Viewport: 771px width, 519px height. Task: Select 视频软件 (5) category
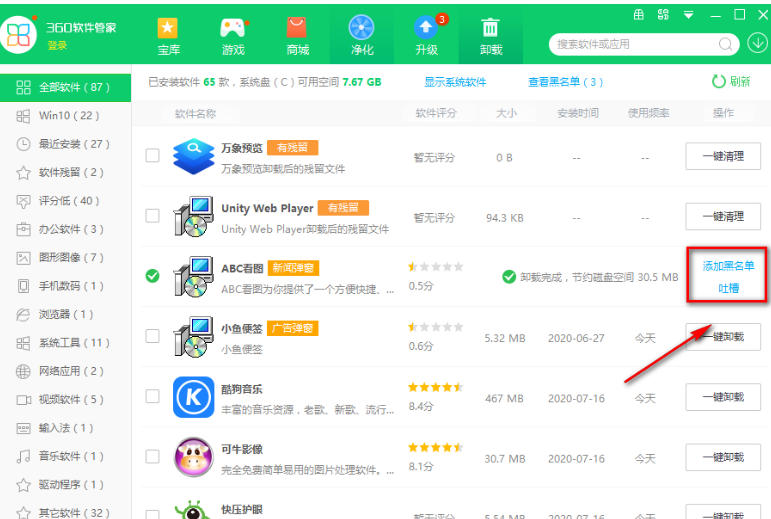(x=65, y=400)
